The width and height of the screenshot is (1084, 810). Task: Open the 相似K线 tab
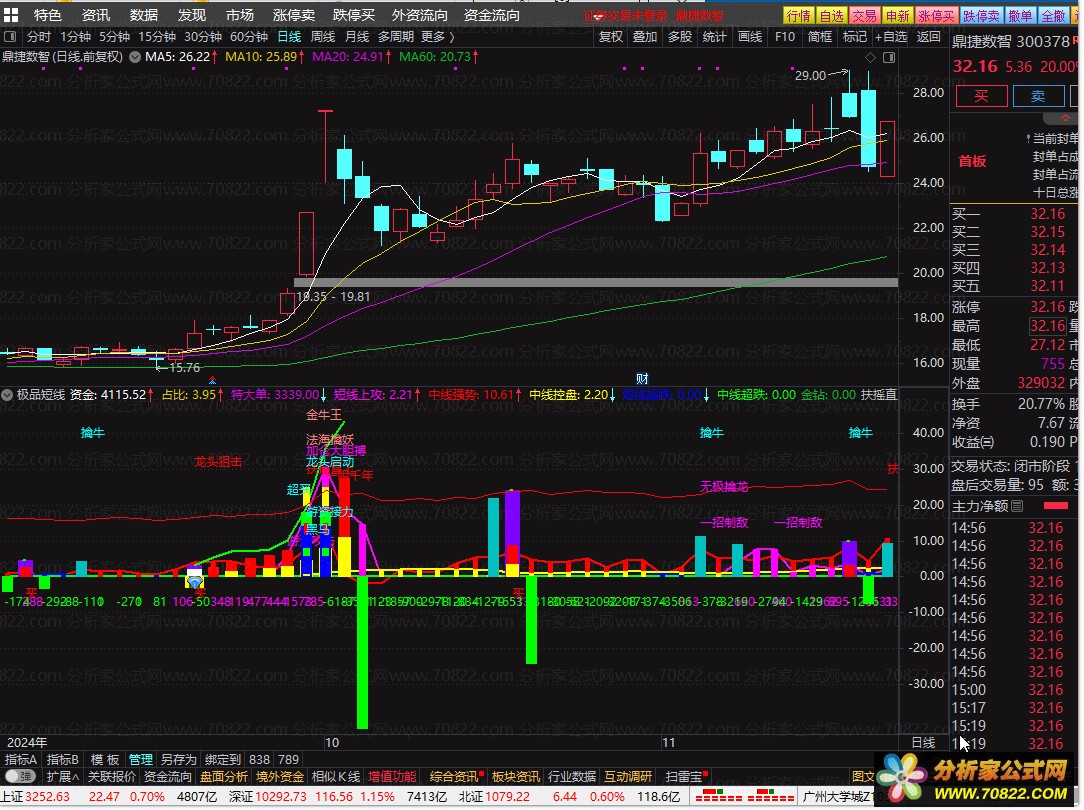(x=336, y=777)
